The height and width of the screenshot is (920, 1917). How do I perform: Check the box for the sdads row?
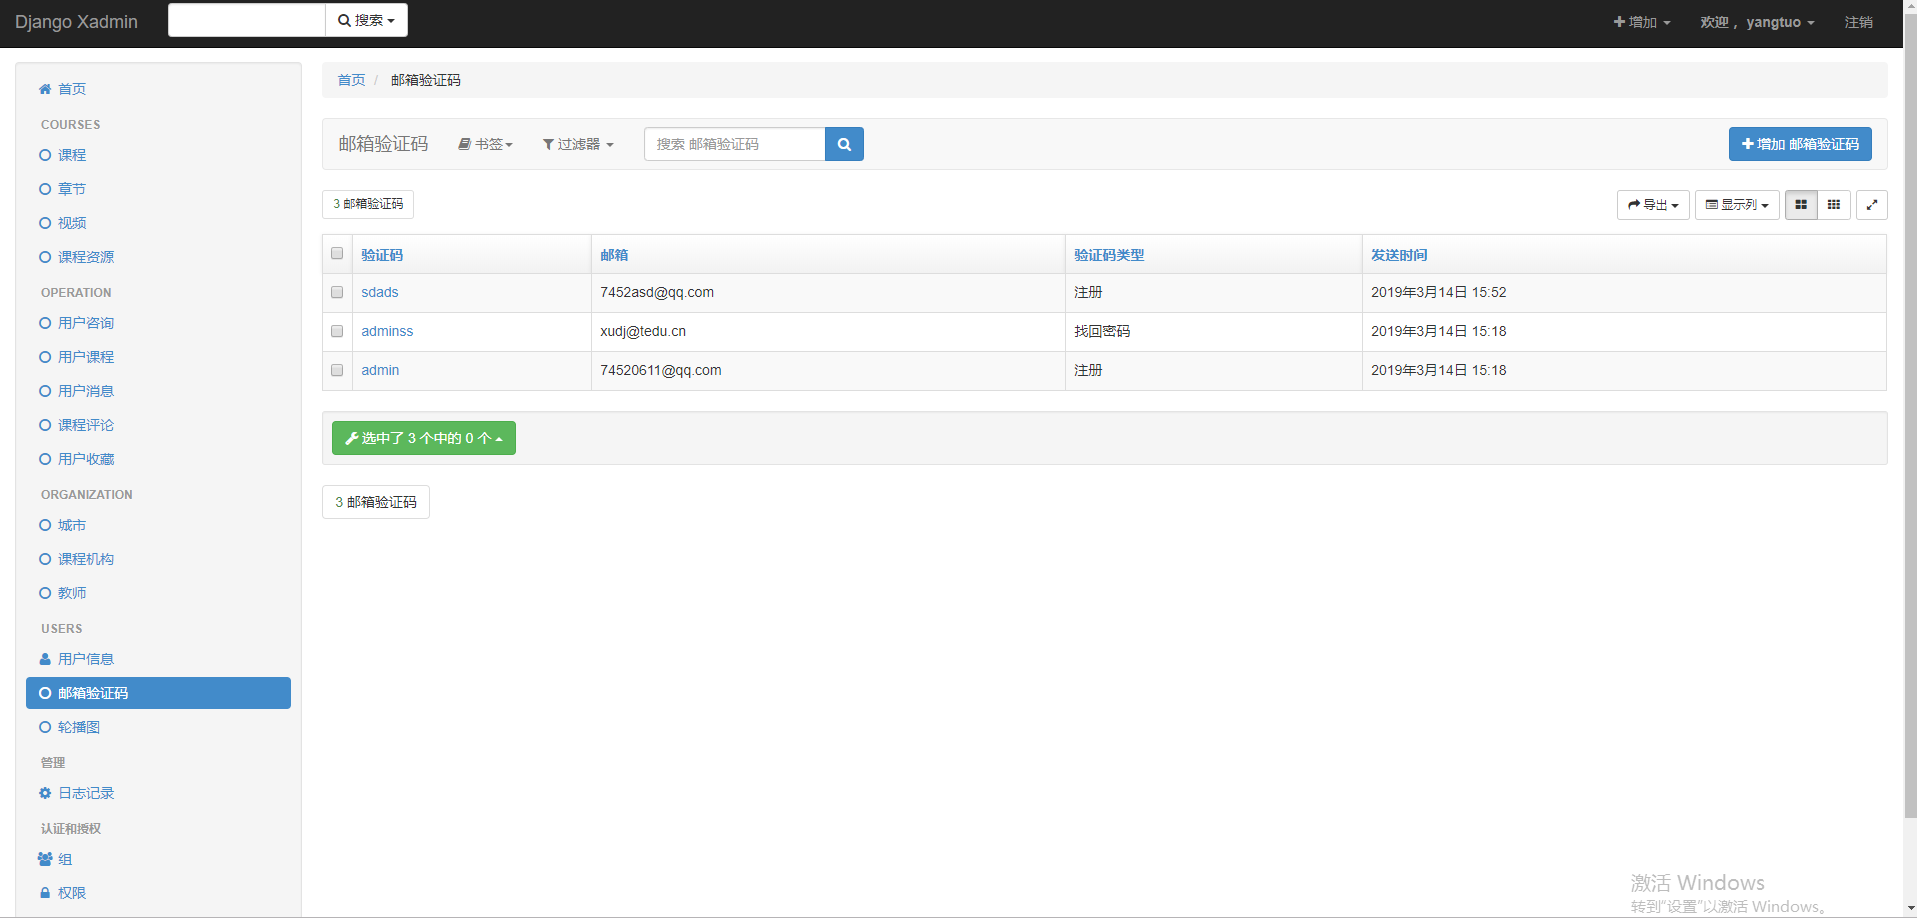coord(337,292)
